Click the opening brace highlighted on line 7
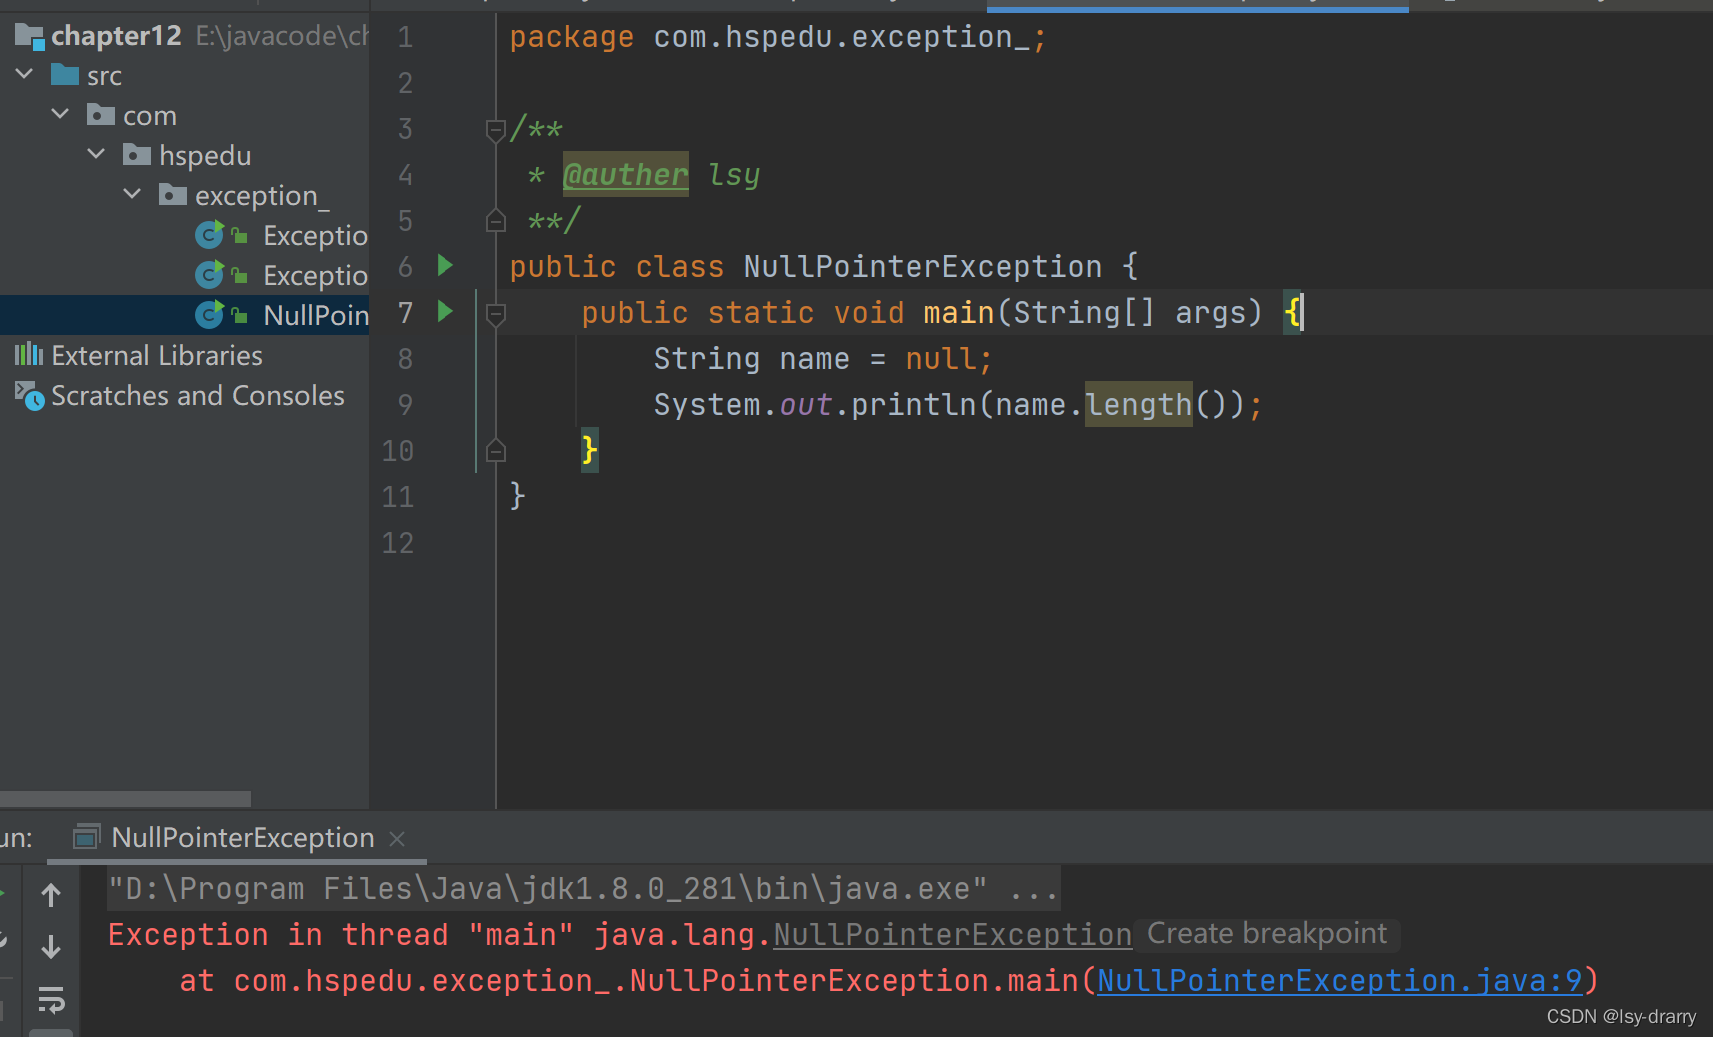Image resolution: width=1713 pixels, height=1037 pixels. coord(1293,312)
